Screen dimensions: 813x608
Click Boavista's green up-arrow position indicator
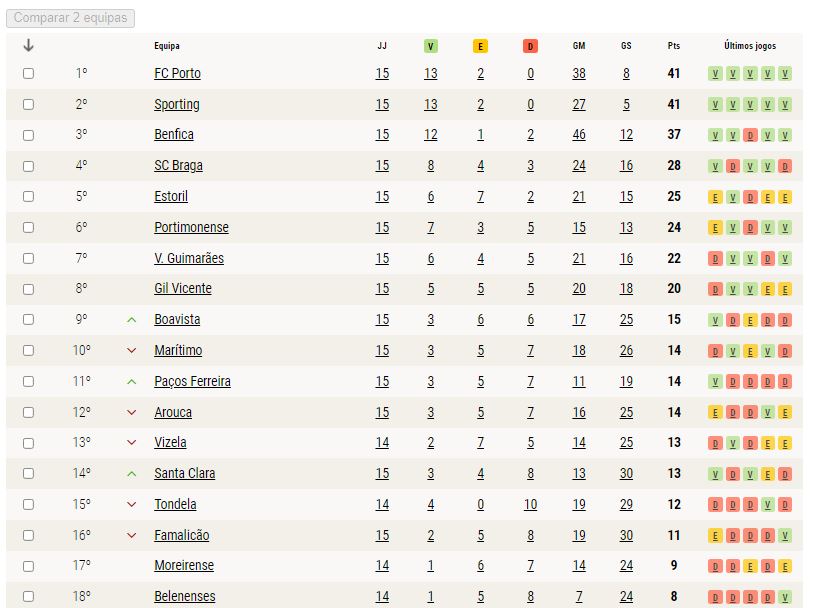pyautogui.click(x=132, y=320)
